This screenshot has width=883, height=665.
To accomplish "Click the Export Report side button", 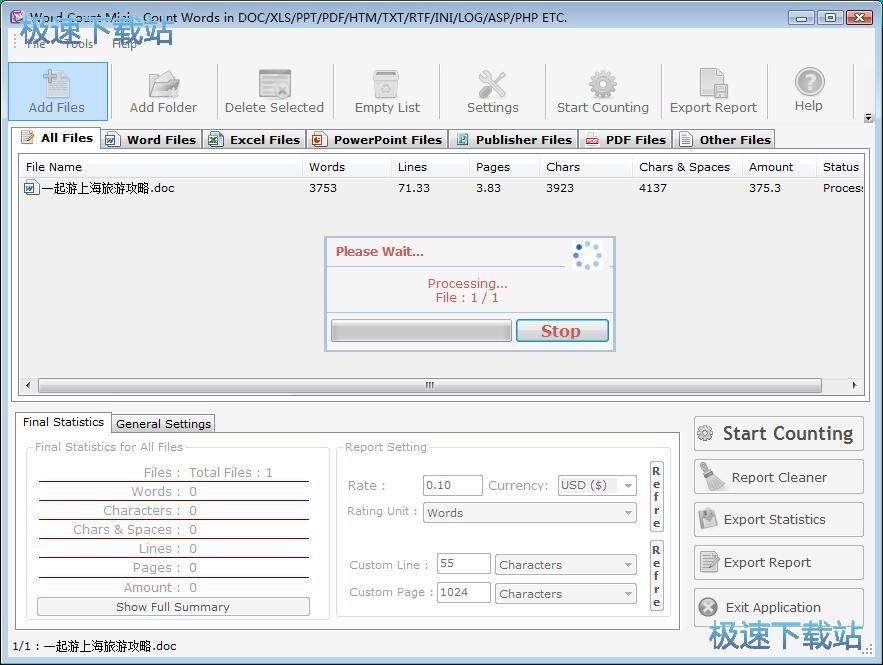I will pyautogui.click(x=778, y=563).
